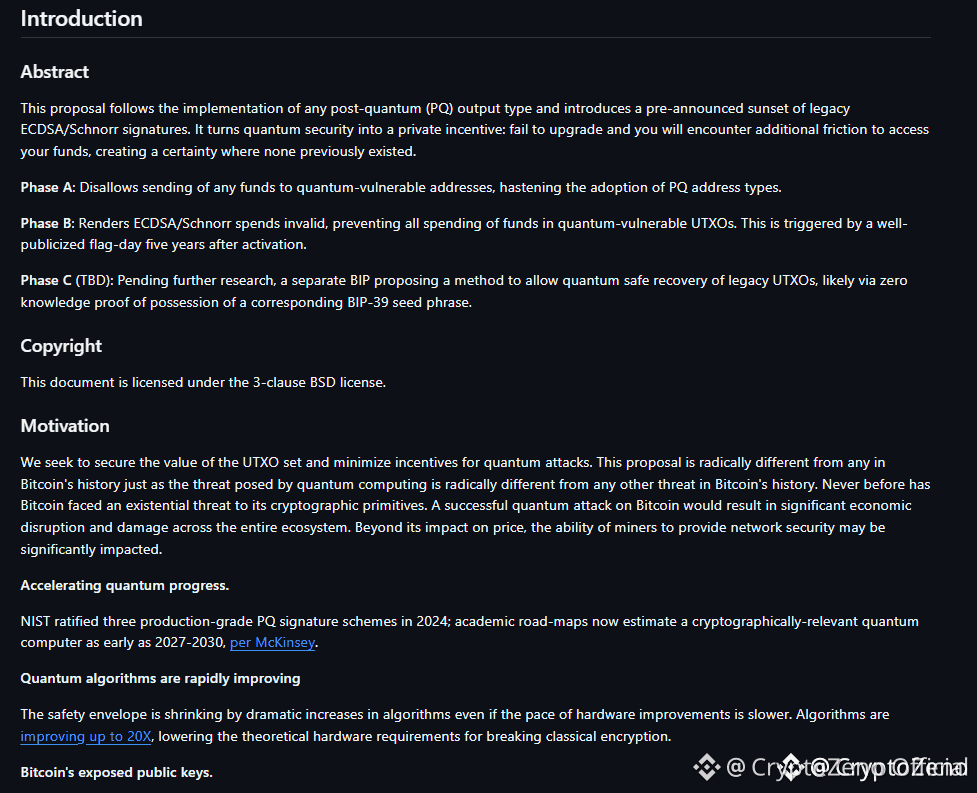The height and width of the screenshot is (793, 977).
Task: Click the white diamond logo overlapping the watermark text
Action: tap(791, 767)
